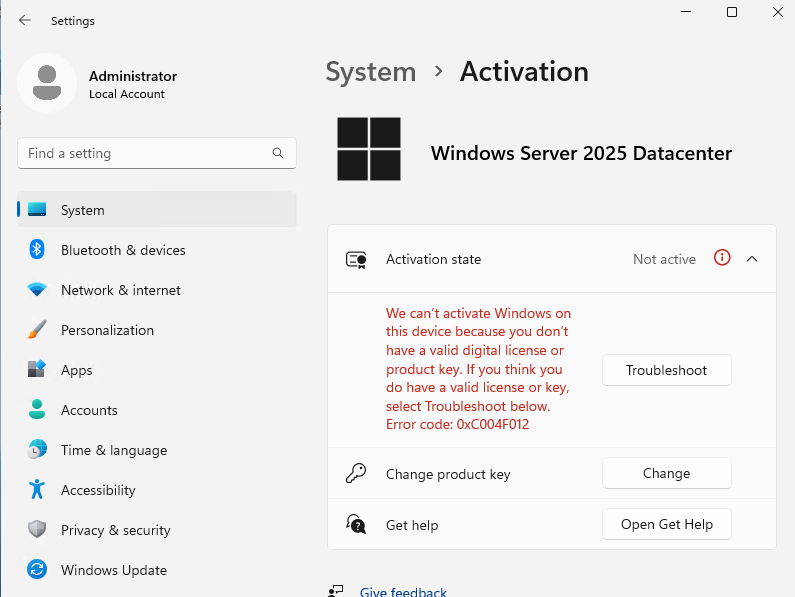Click the Accessibility figure icon
Image resolution: width=795 pixels, height=597 pixels.
(37, 489)
